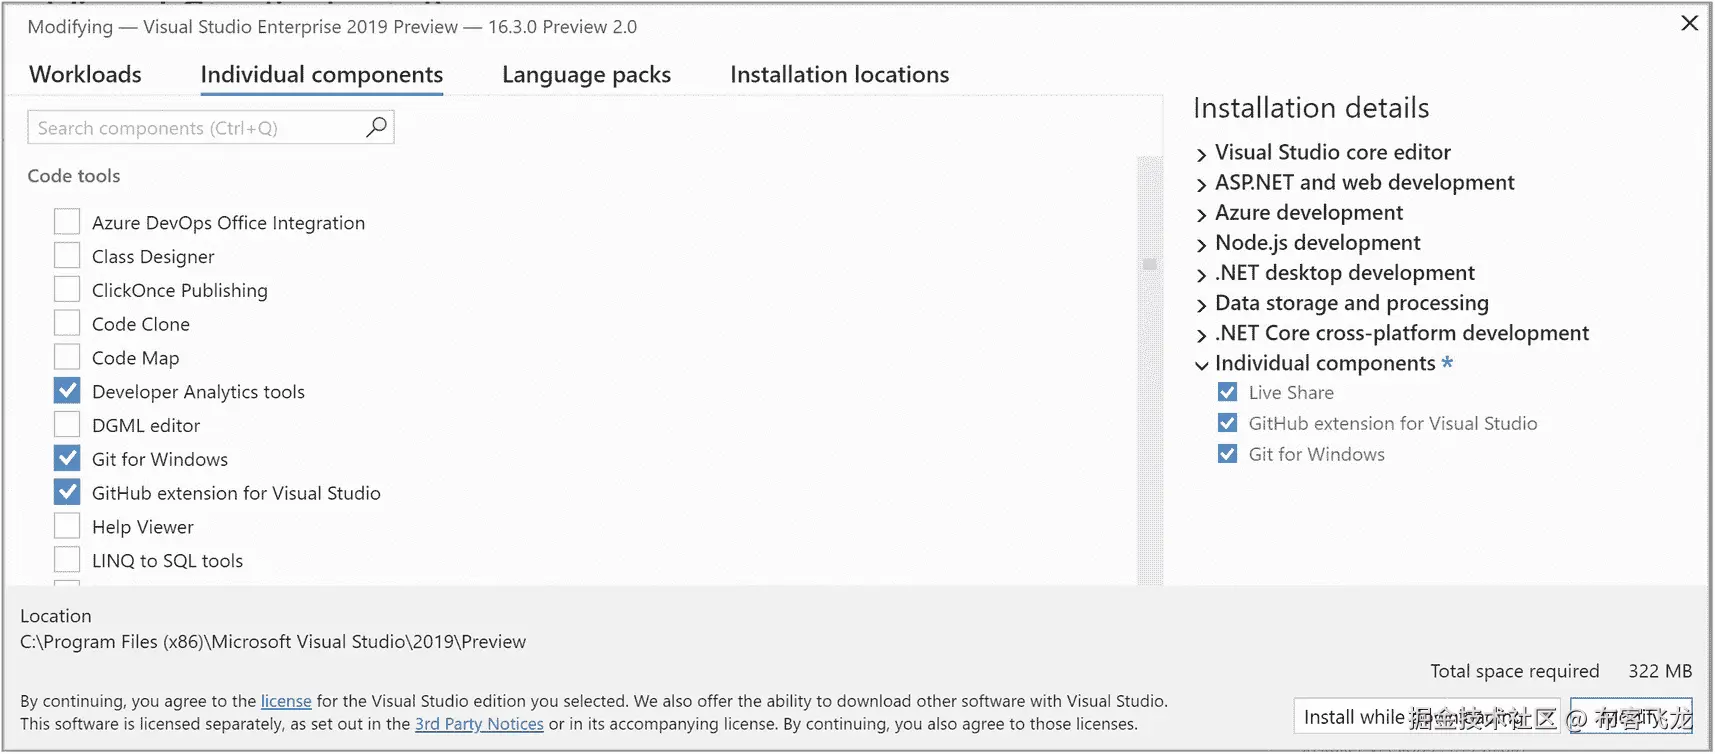Screen dimensions: 1715x754
Task: Uncheck Git for Windows in Installation details
Action: pos(1227,454)
